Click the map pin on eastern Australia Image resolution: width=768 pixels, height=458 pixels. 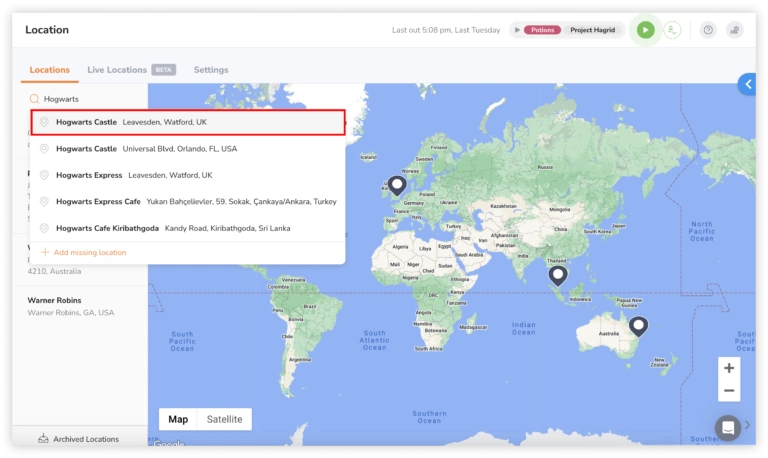(x=638, y=326)
